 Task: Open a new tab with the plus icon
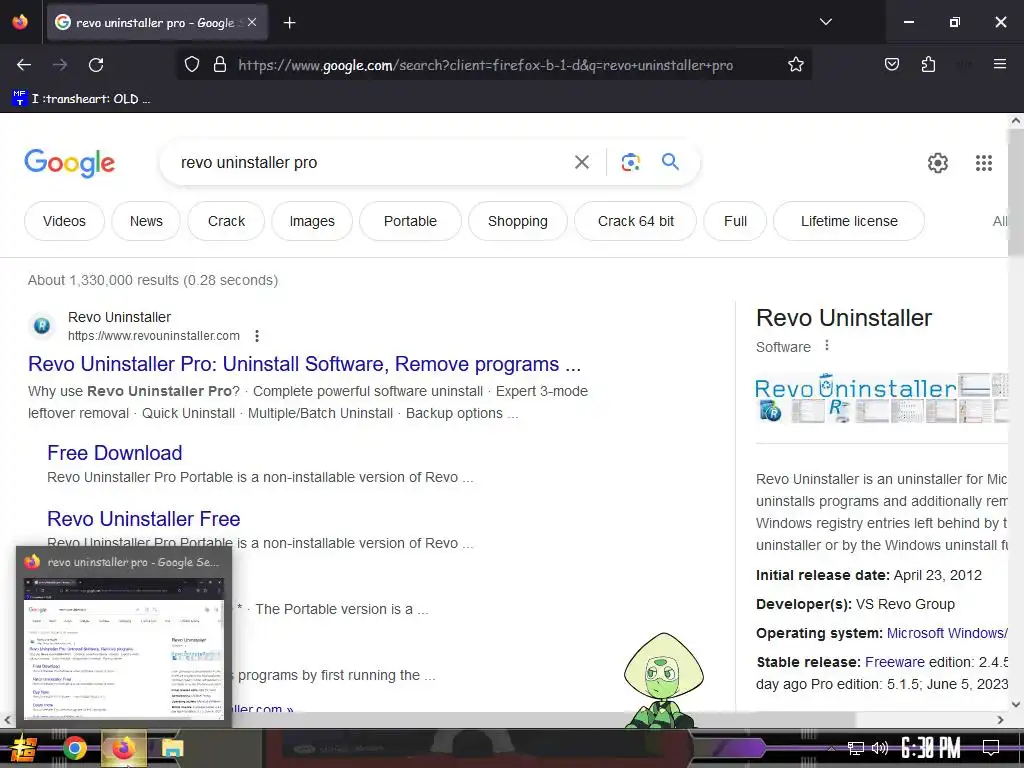[x=289, y=23]
